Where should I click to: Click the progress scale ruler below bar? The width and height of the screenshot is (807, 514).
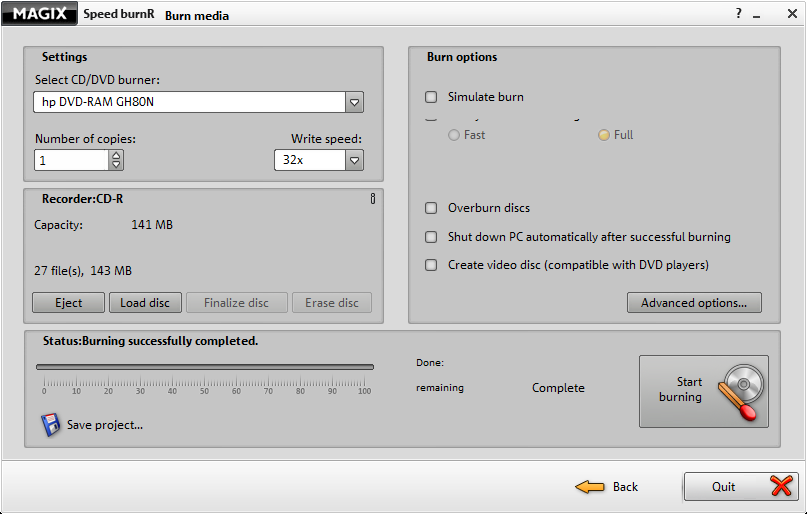(x=205, y=385)
